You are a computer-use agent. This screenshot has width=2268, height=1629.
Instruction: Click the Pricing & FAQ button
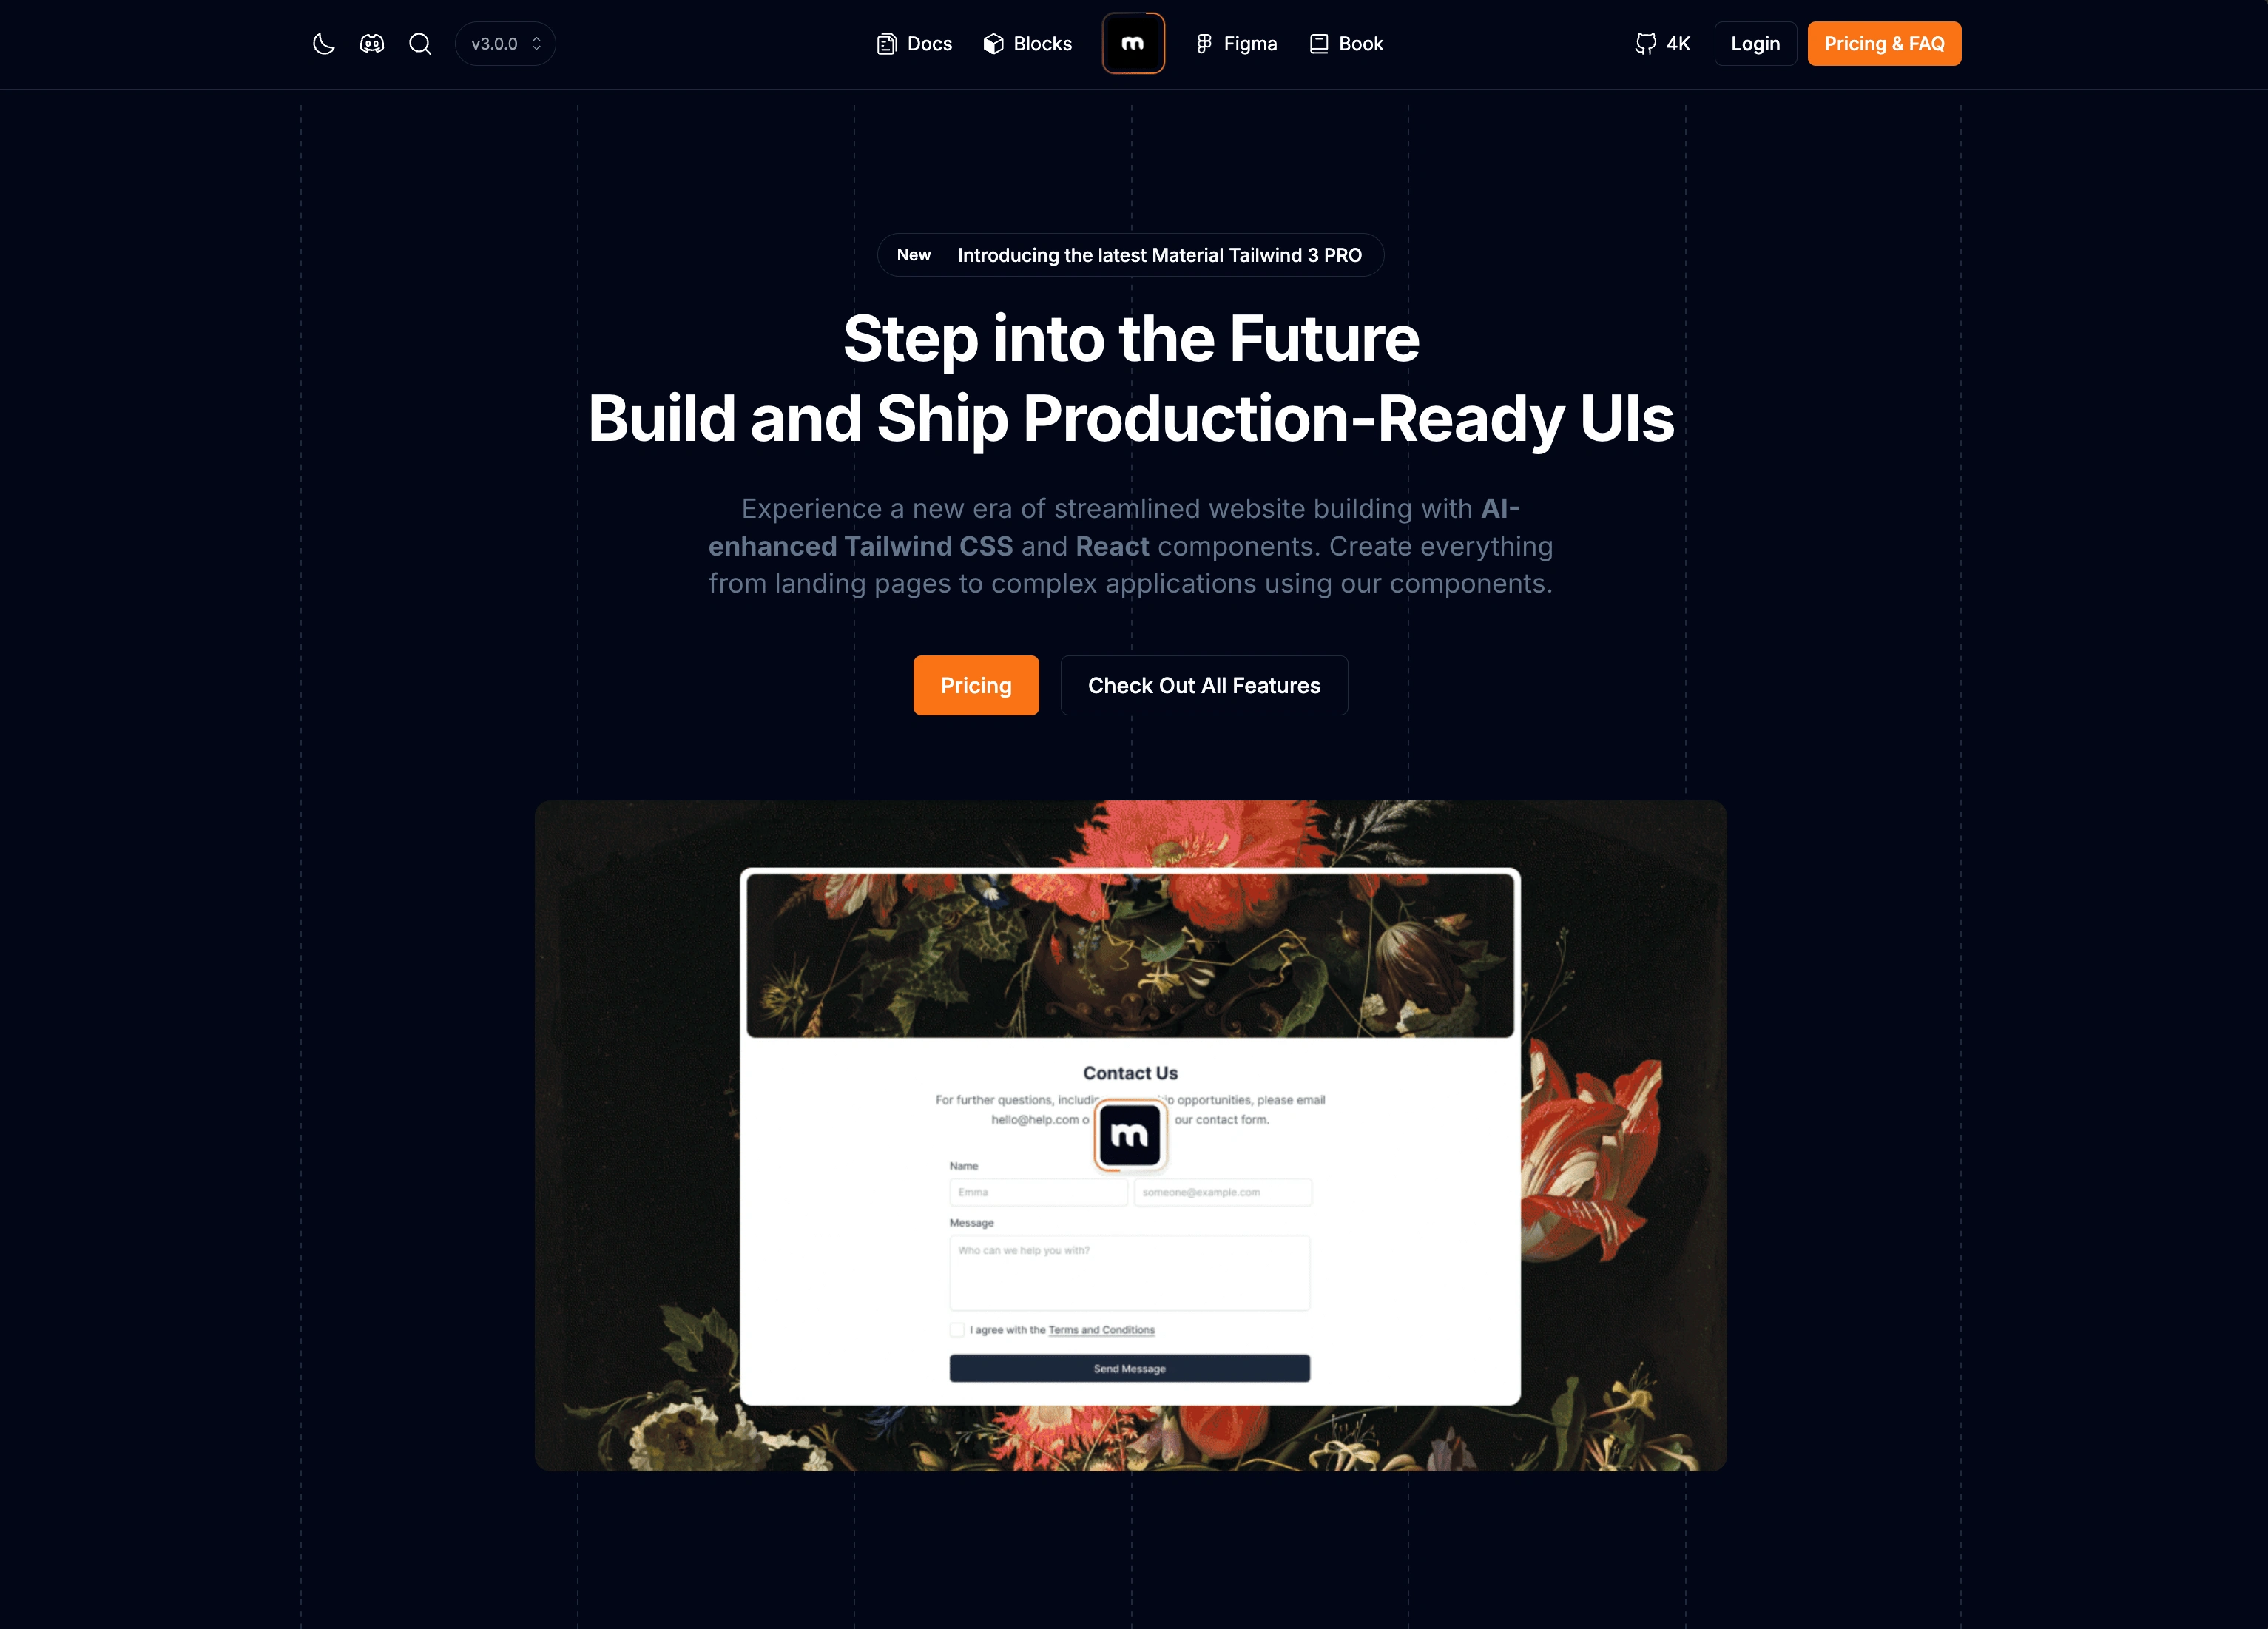tap(1884, 42)
